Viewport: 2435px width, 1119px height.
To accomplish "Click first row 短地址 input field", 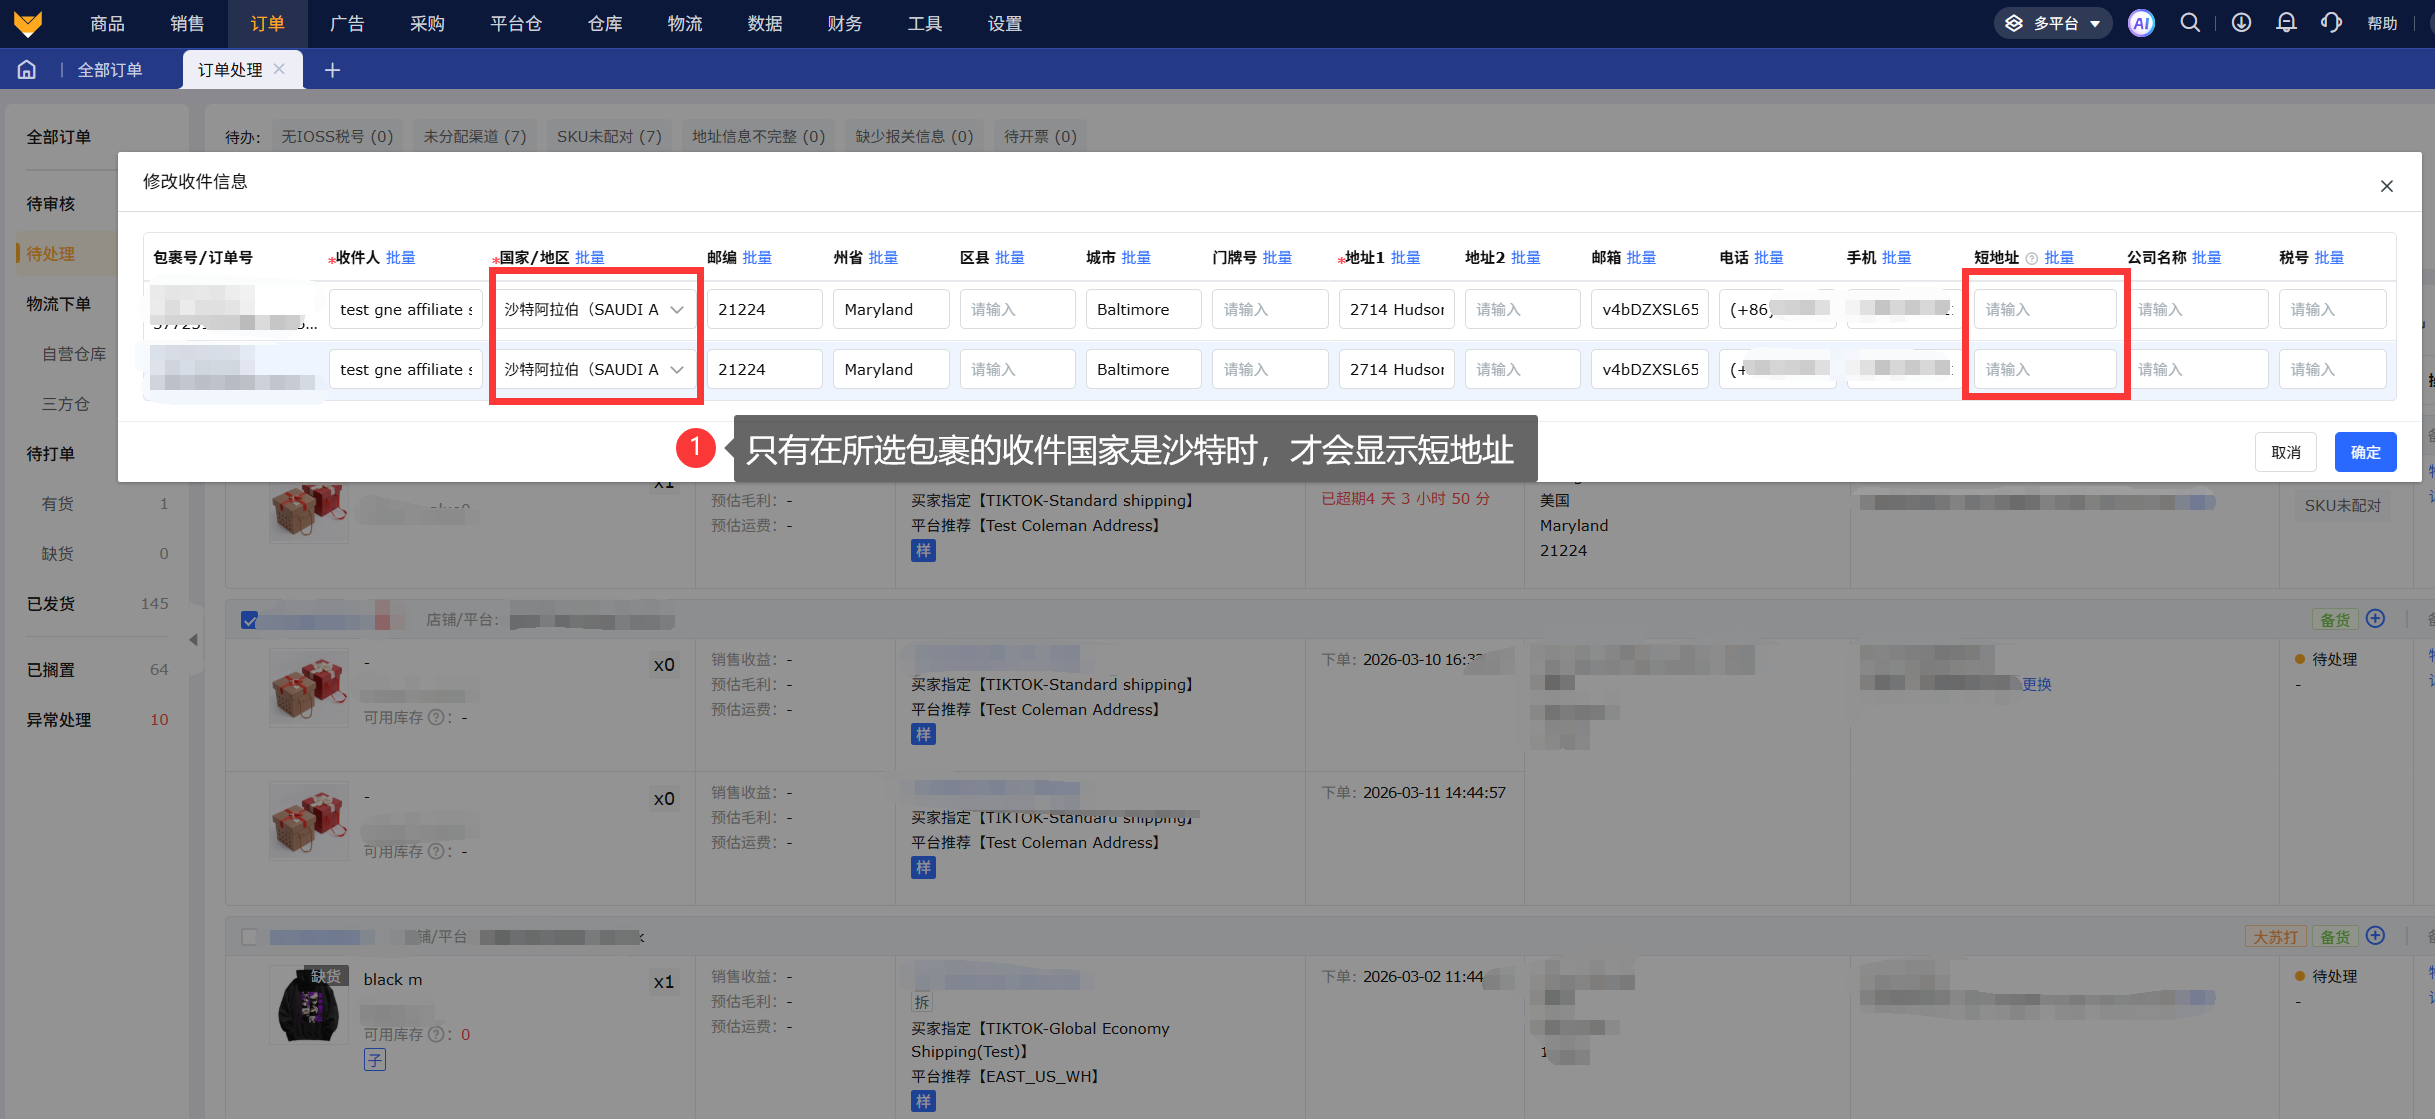I will [2044, 309].
